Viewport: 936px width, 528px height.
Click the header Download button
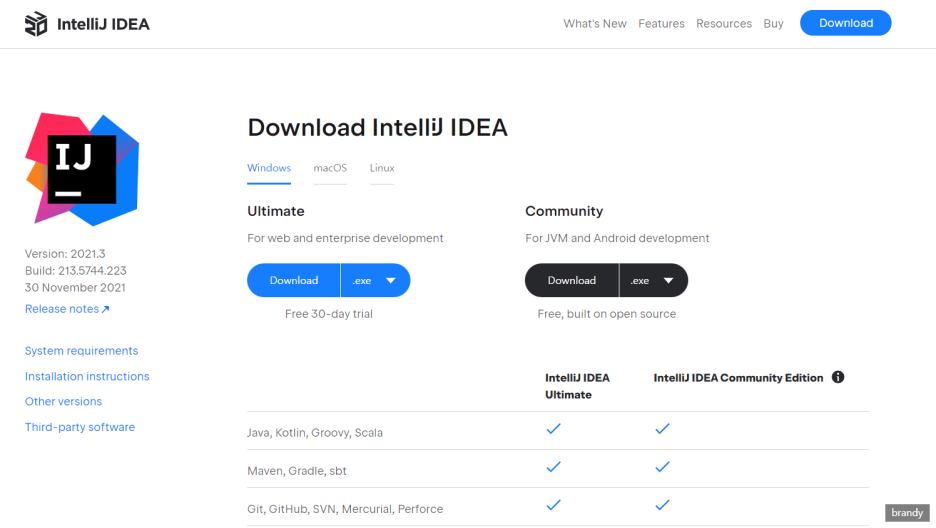pos(845,23)
